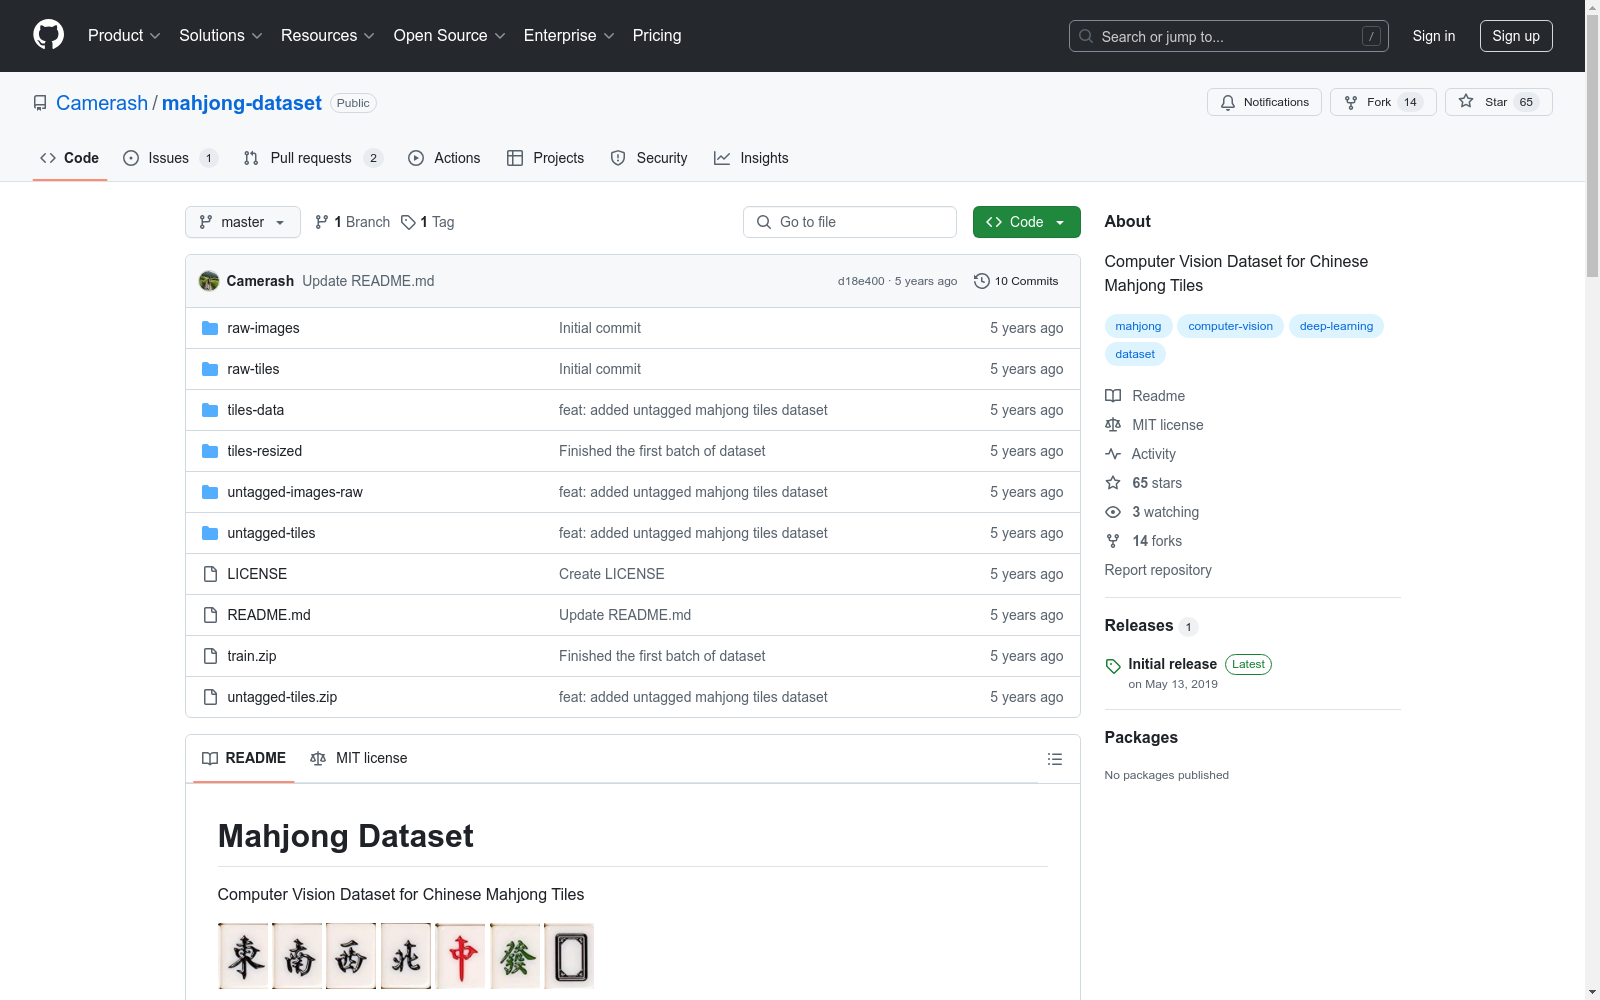This screenshot has width=1600, height=1000.
Task: Click the LICENSE file icon
Action: pos(210,574)
